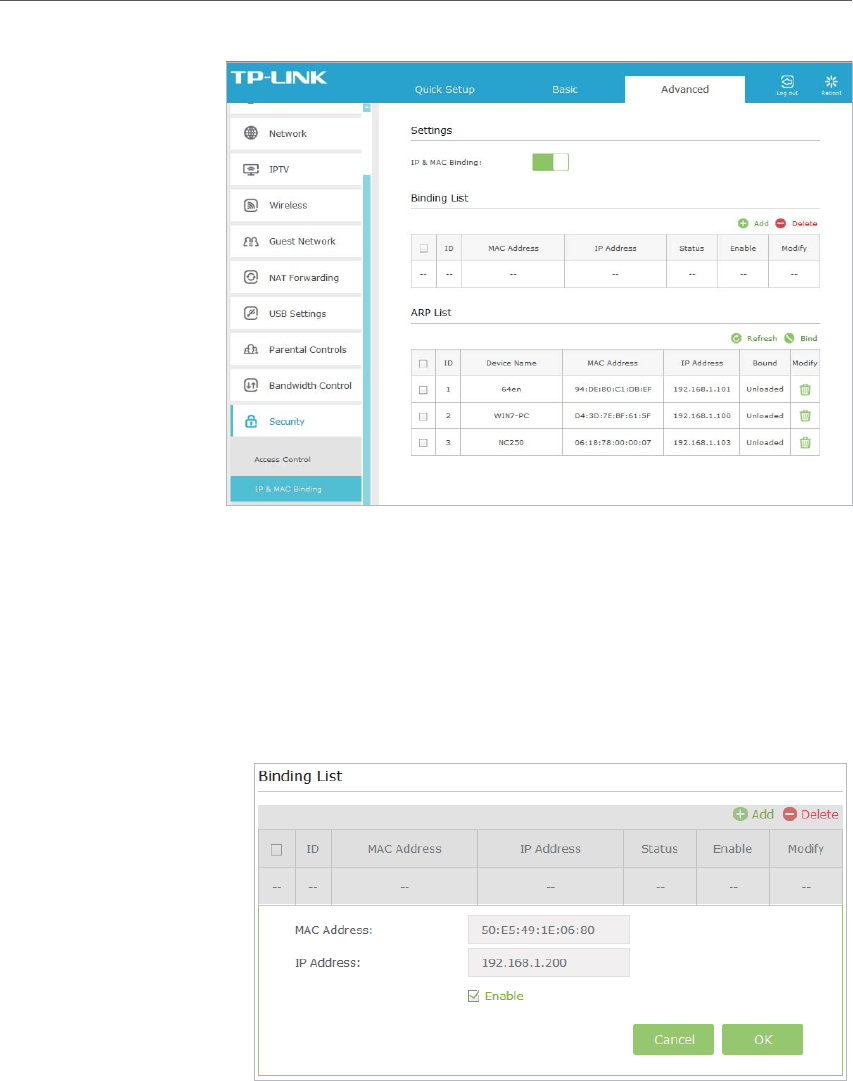Select IP & MAC Binding submenu item
Screen dimensions: 853x1081
(x=296, y=489)
